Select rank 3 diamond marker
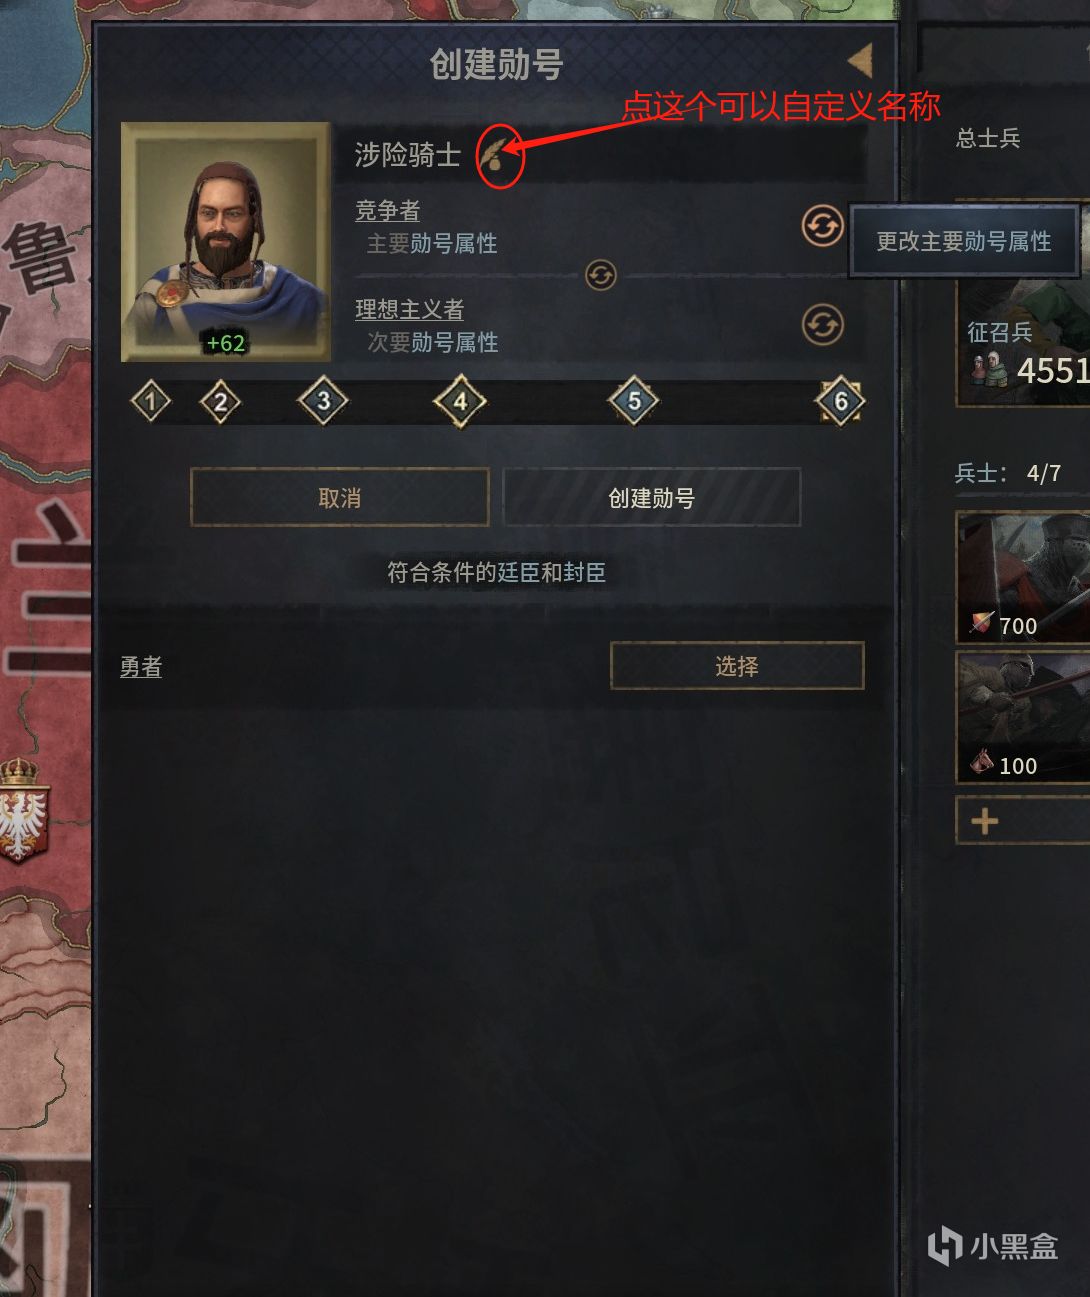This screenshot has height=1297, width=1090. click(x=323, y=401)
